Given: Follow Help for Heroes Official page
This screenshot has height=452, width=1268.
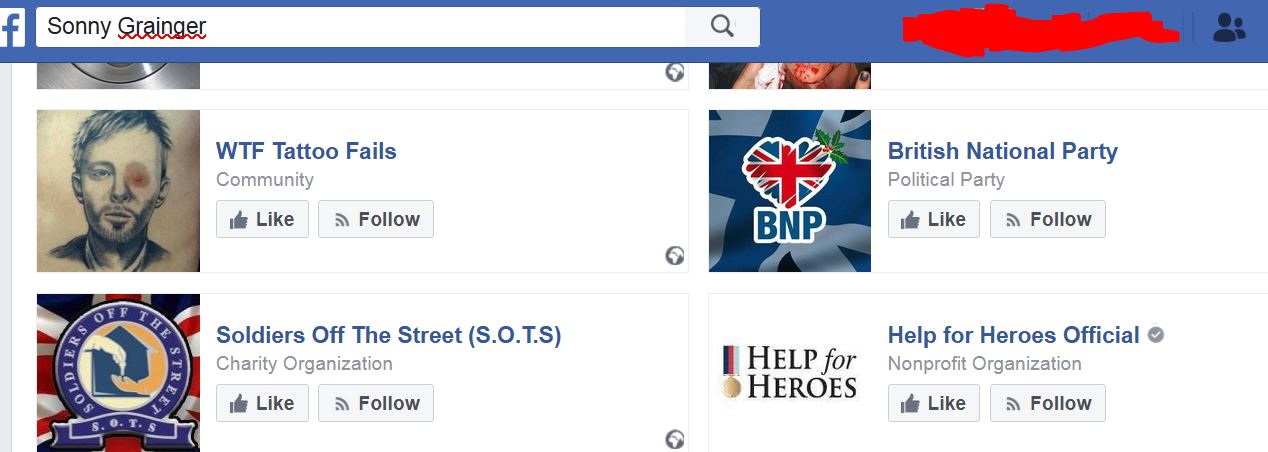Looking at the screenshot, I should click(x=1048, y=403).
